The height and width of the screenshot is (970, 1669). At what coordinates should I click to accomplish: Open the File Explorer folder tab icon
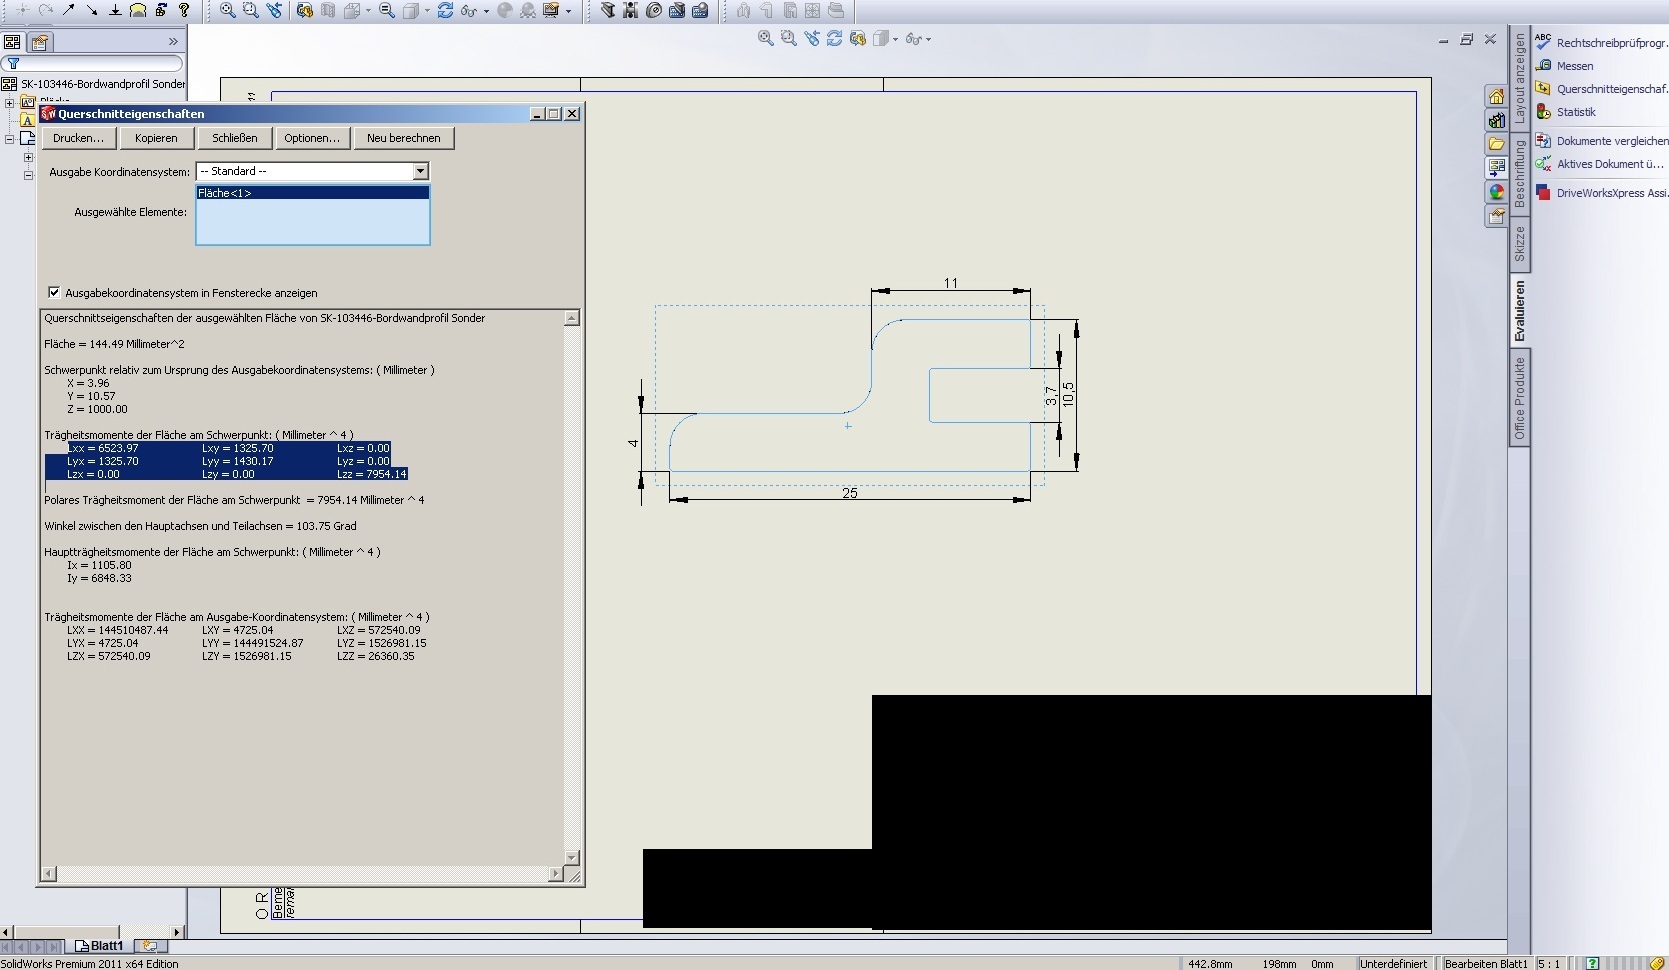pos(1496,144)
